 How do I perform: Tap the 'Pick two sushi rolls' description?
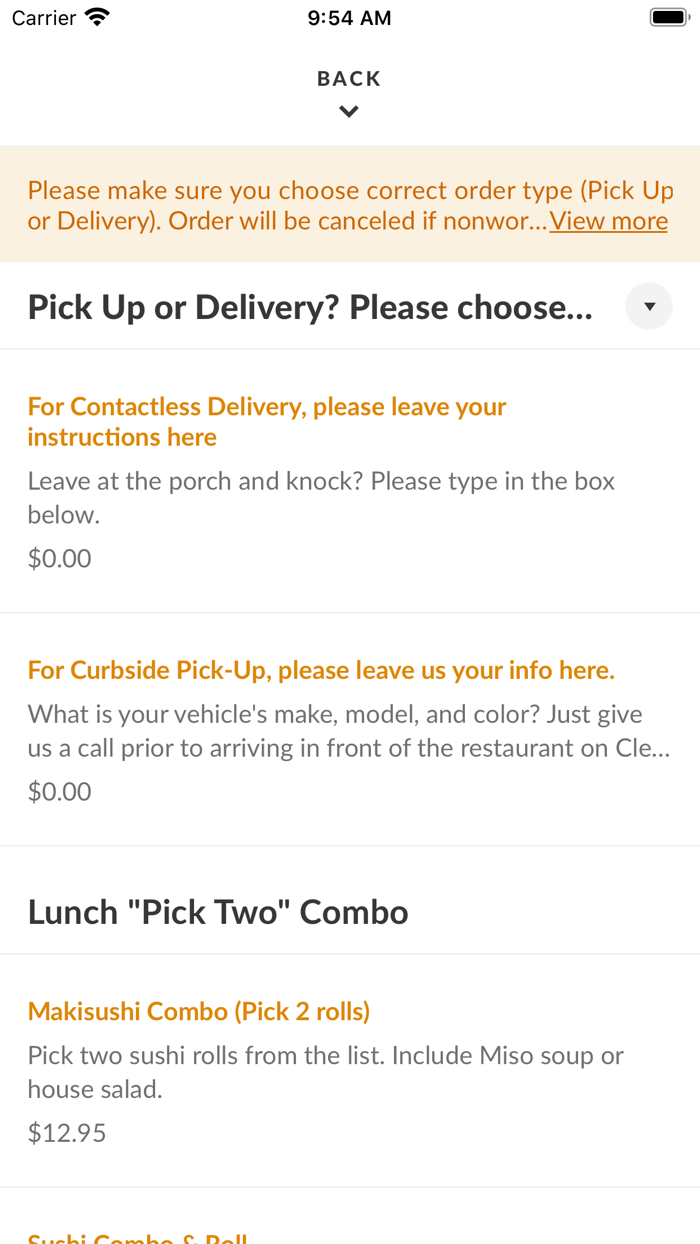325,1072
